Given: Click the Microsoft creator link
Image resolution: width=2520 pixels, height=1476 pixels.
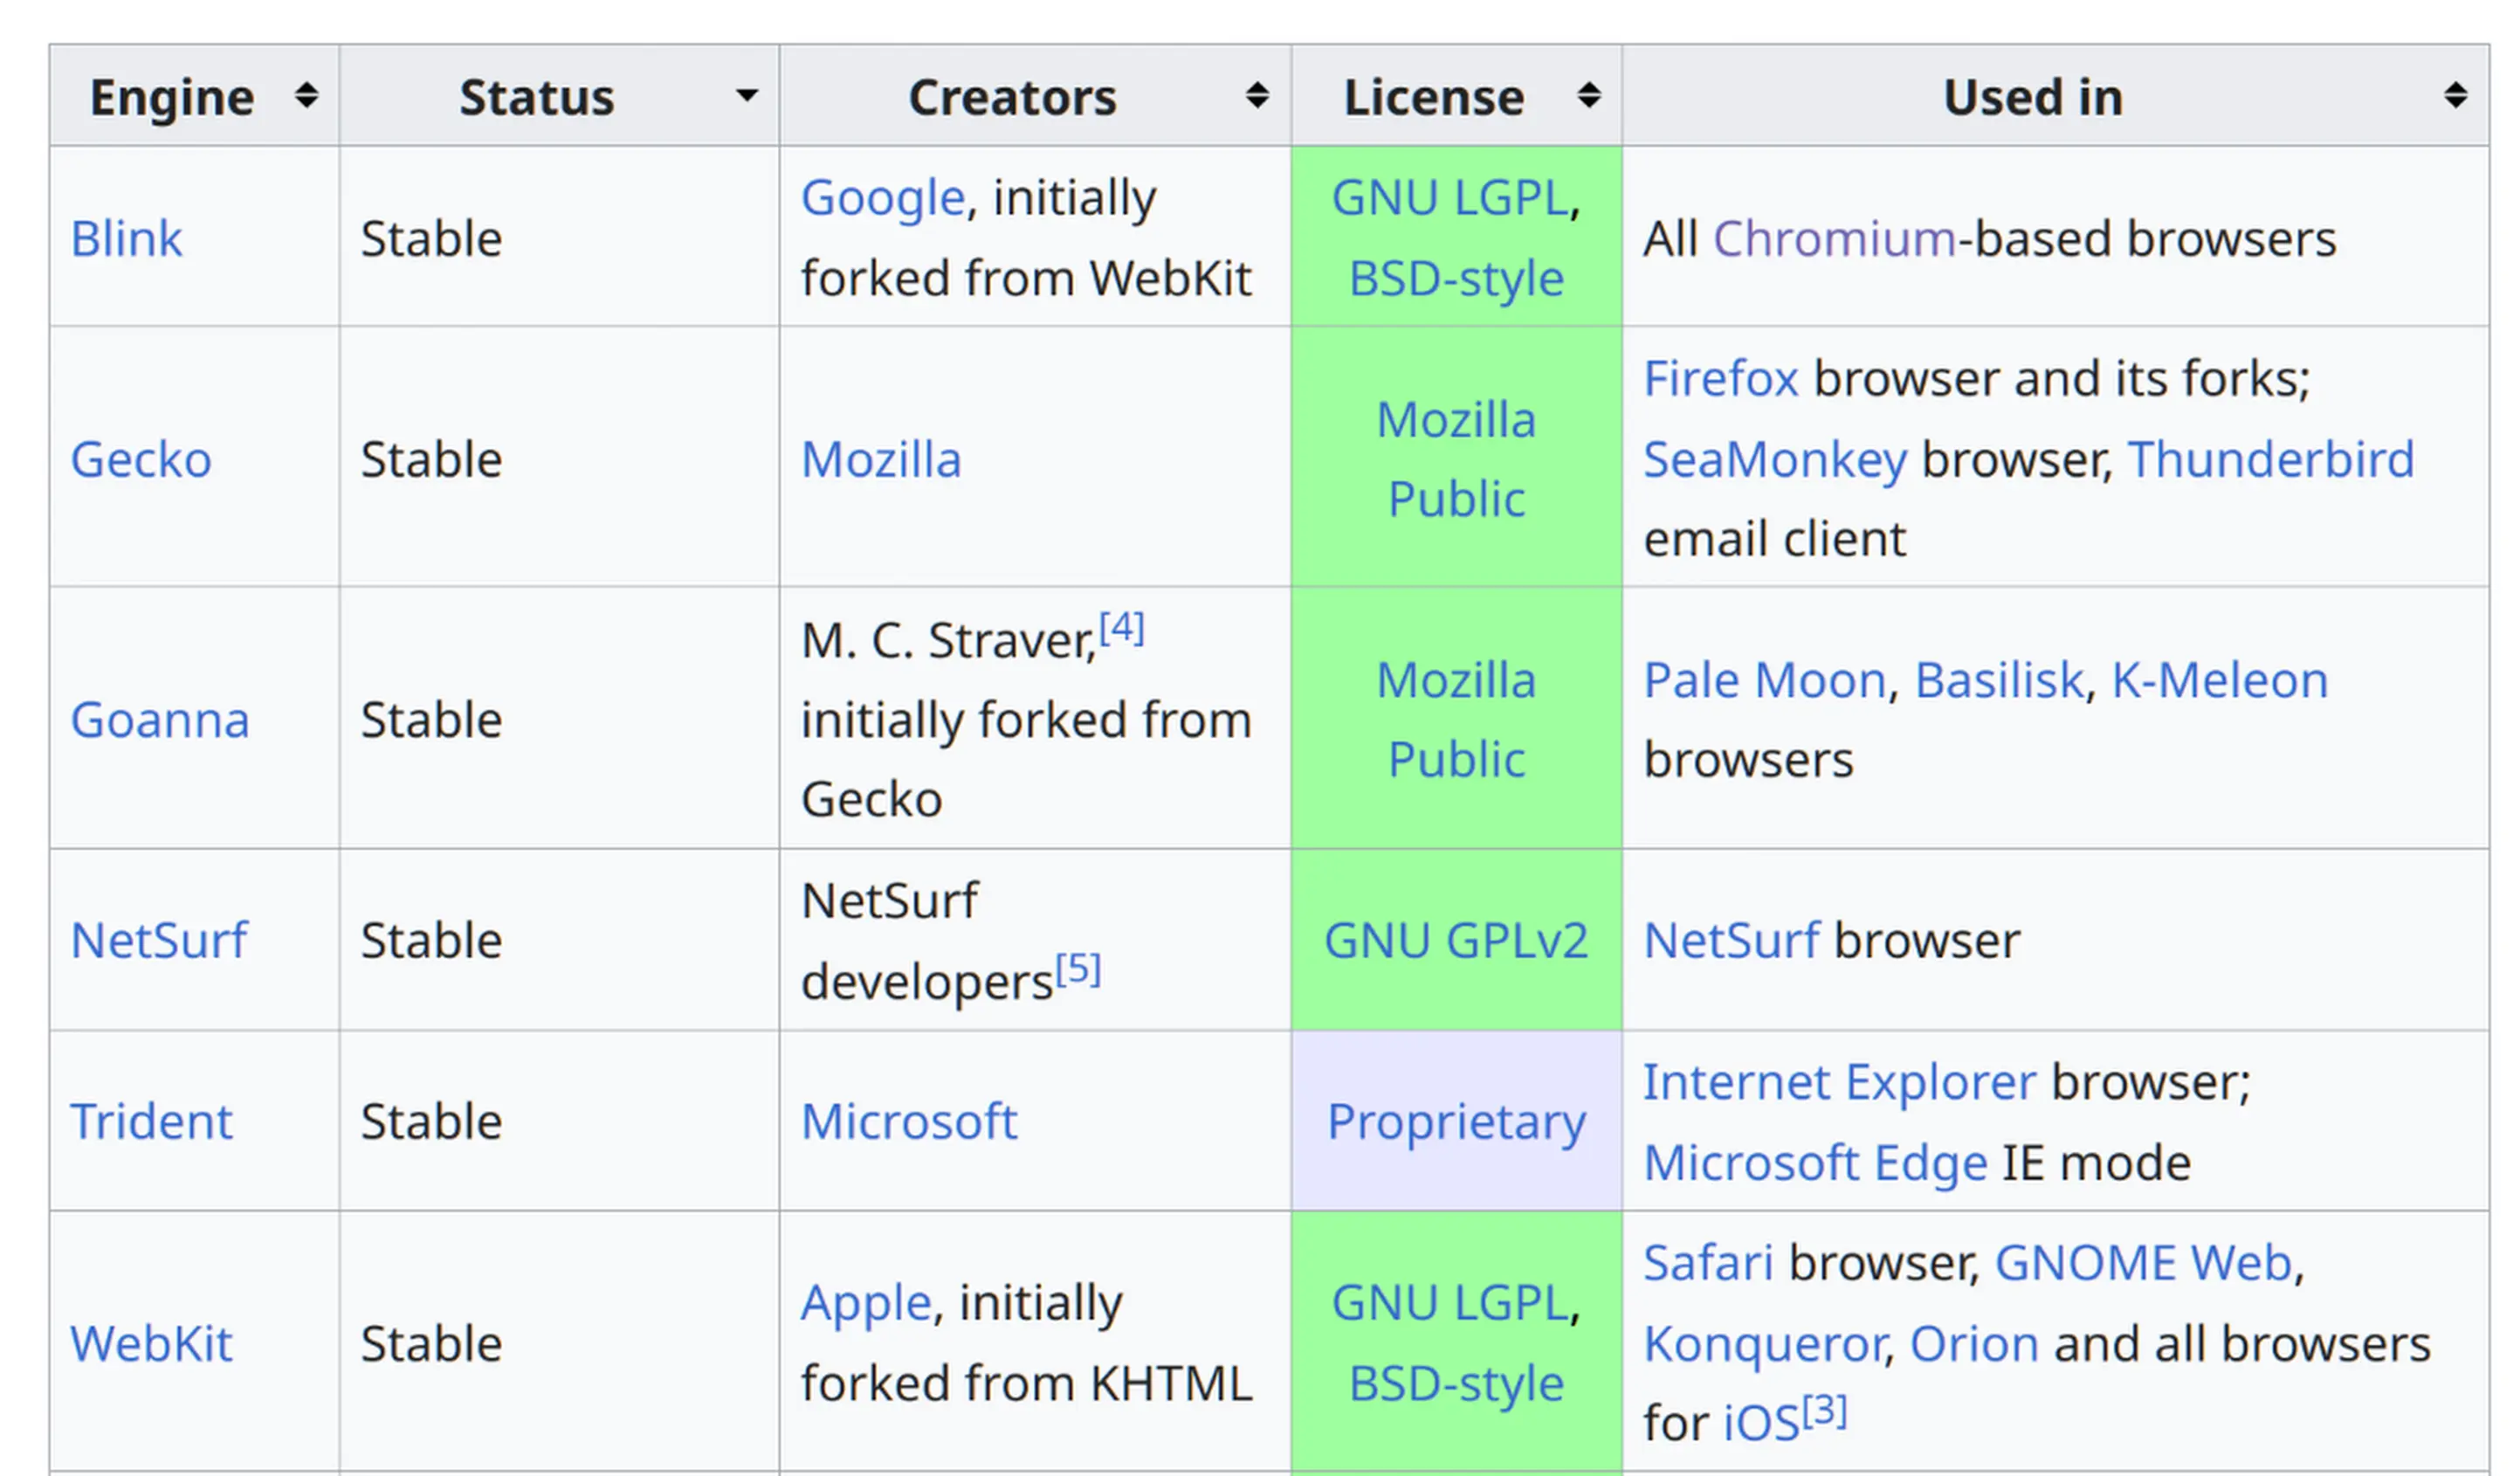Looking at the screenshot, I should point(908,1122).
